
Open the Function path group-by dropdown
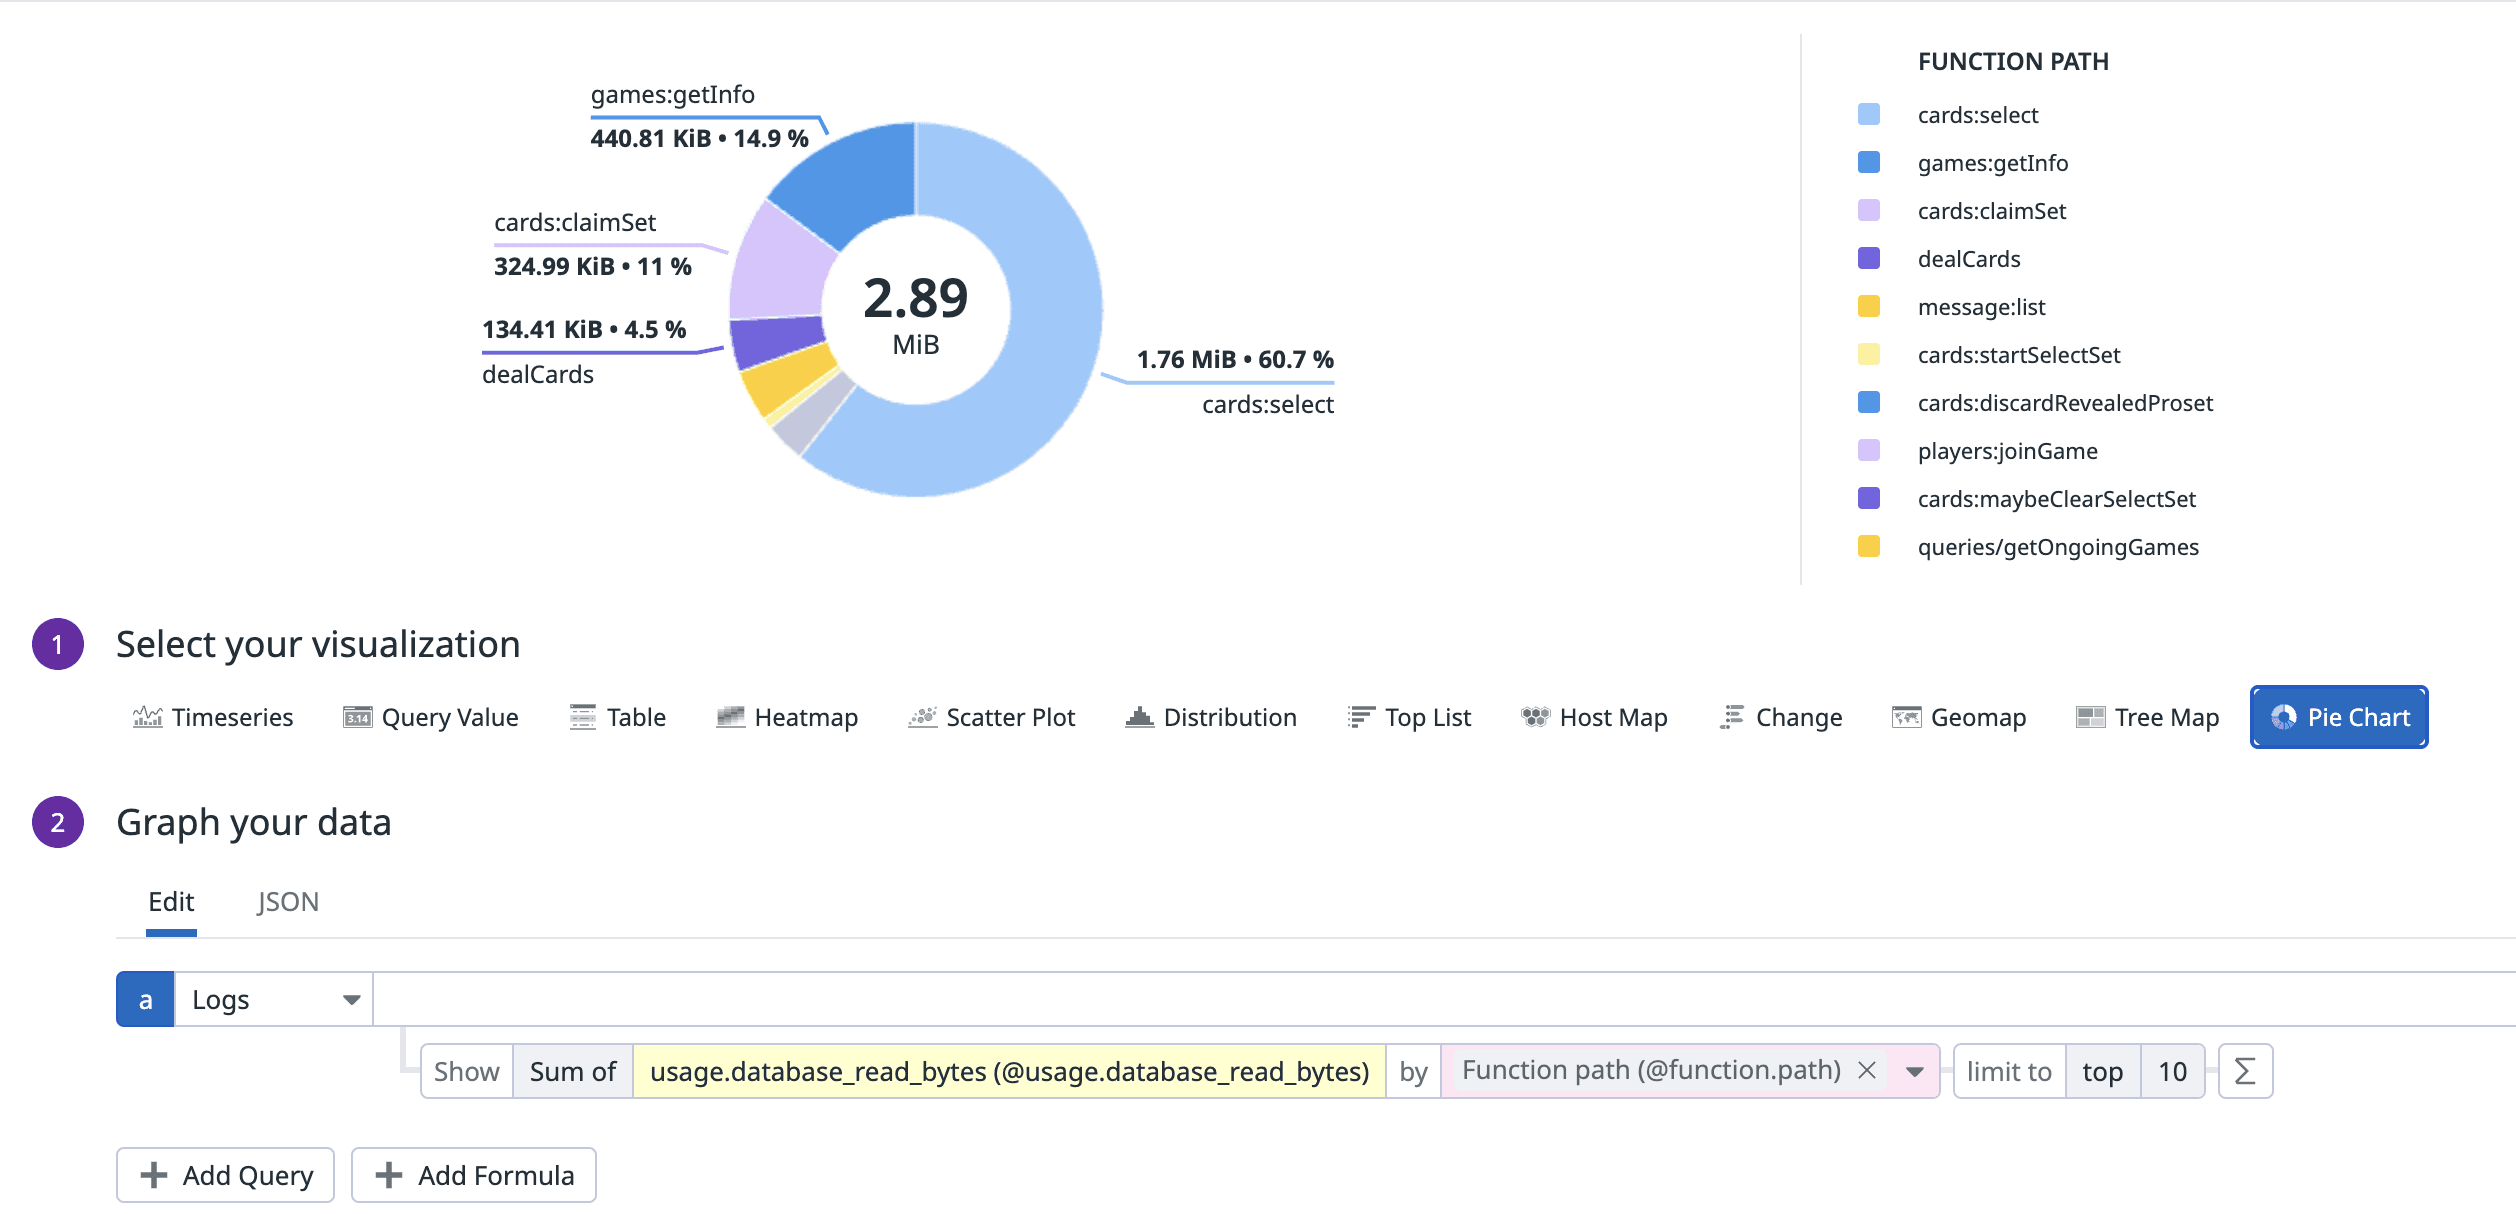point(1916,1070)
